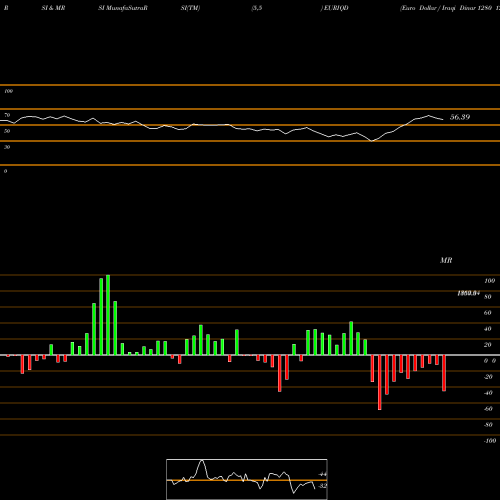The width and height of the screenshot is (500, 500).
Task: Click the RSI value 56.39 label
Action: click(x=460, y=117)
